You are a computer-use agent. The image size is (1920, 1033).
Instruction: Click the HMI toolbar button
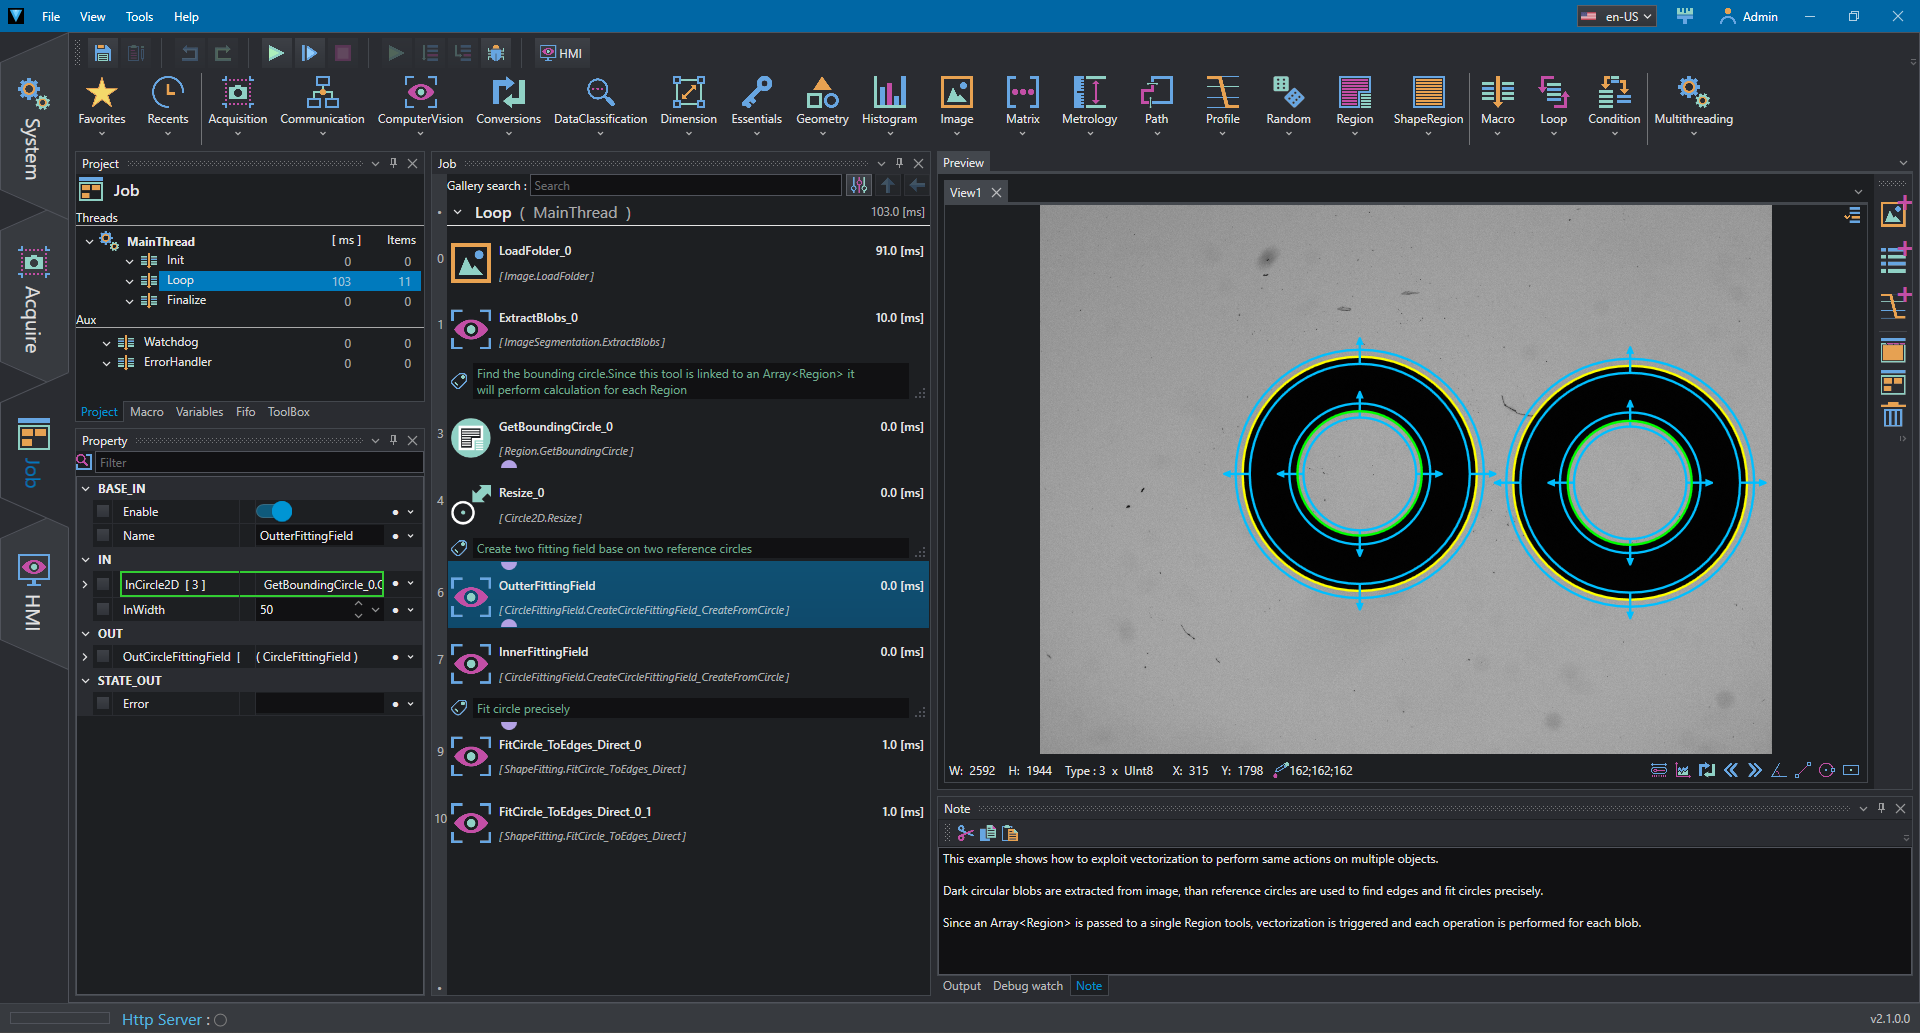(562, 53)
